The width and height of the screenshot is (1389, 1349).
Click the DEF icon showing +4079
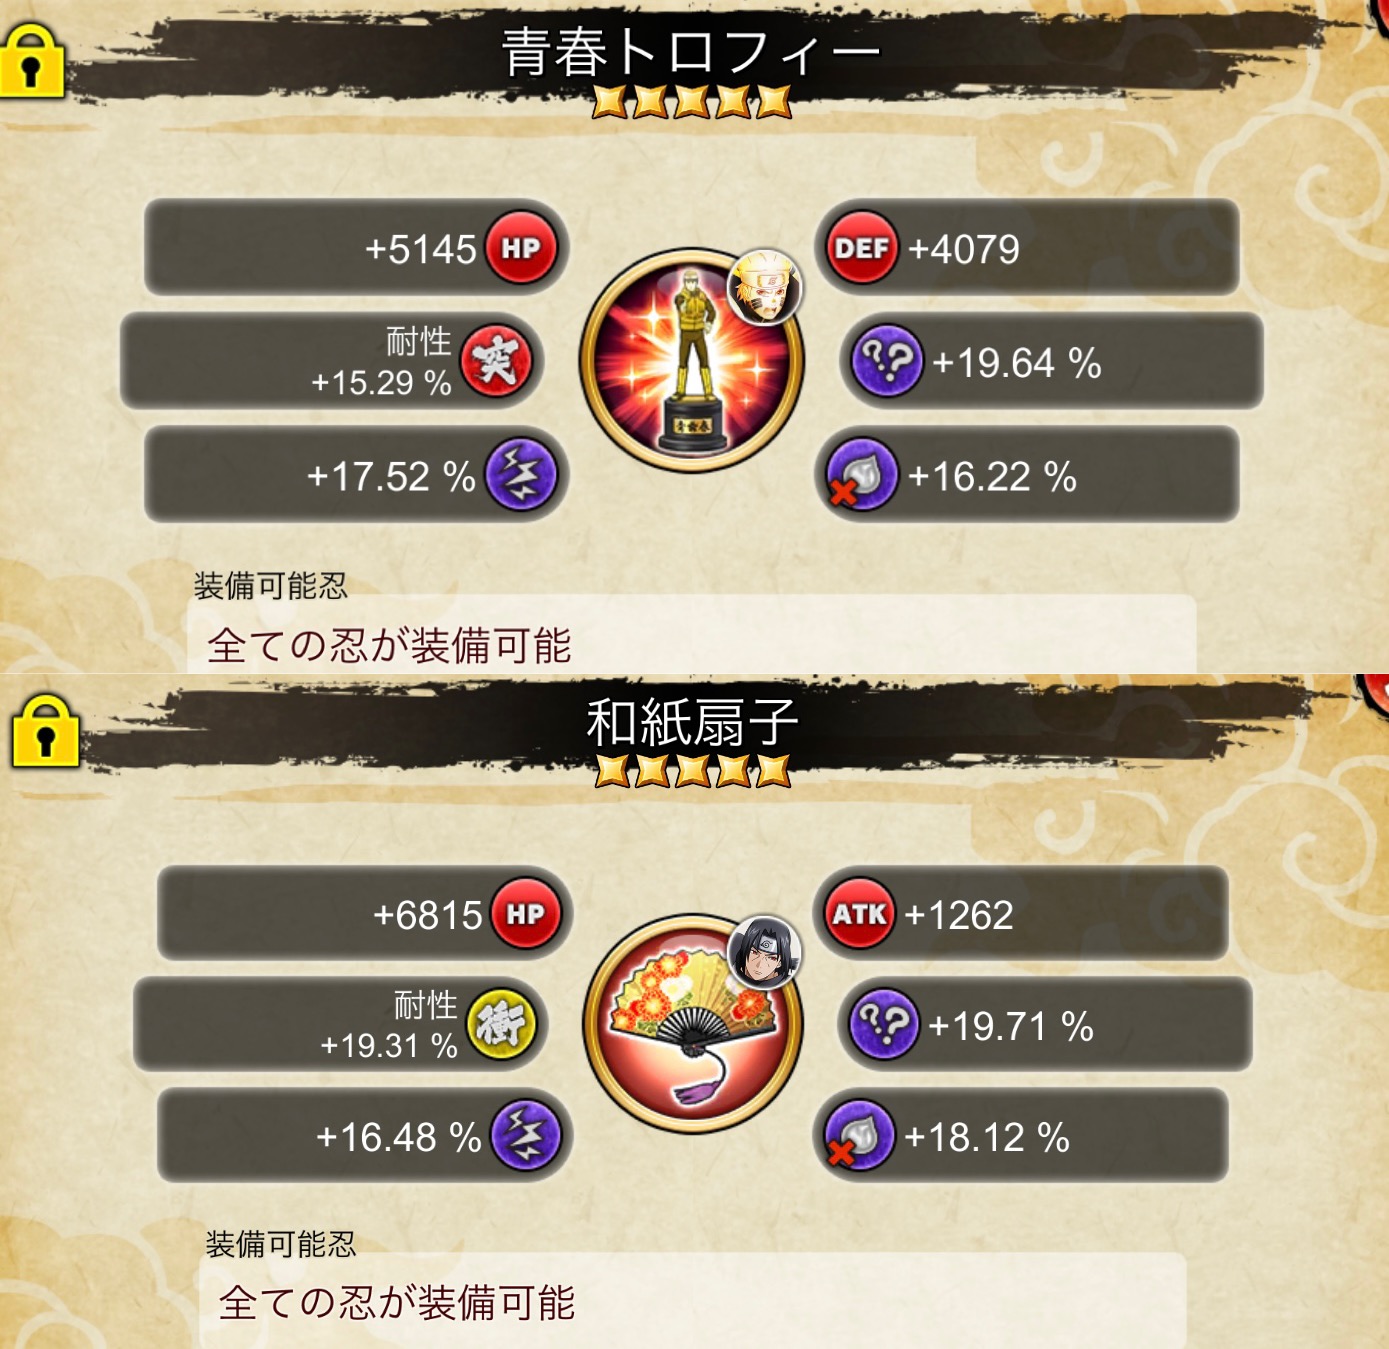862,248
